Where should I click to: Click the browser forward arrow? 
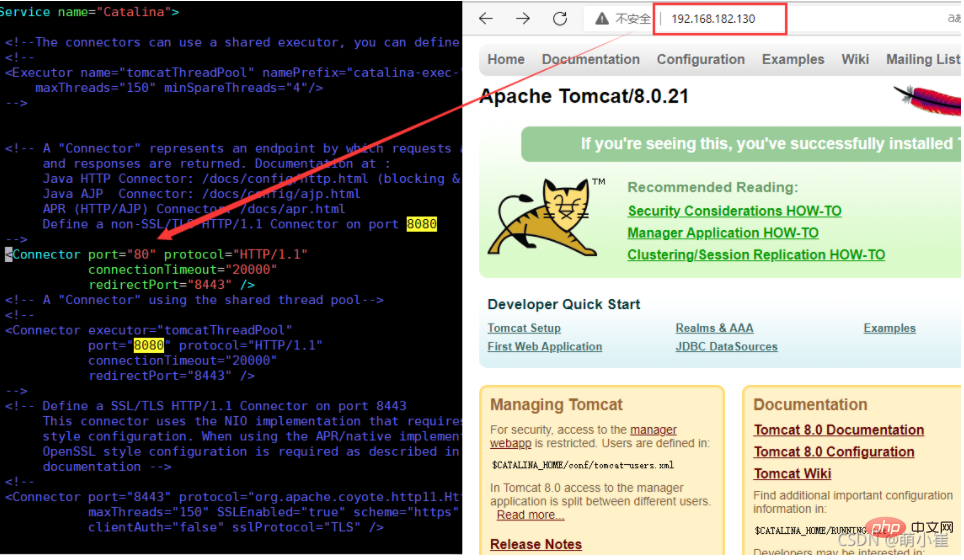point(523,18)
